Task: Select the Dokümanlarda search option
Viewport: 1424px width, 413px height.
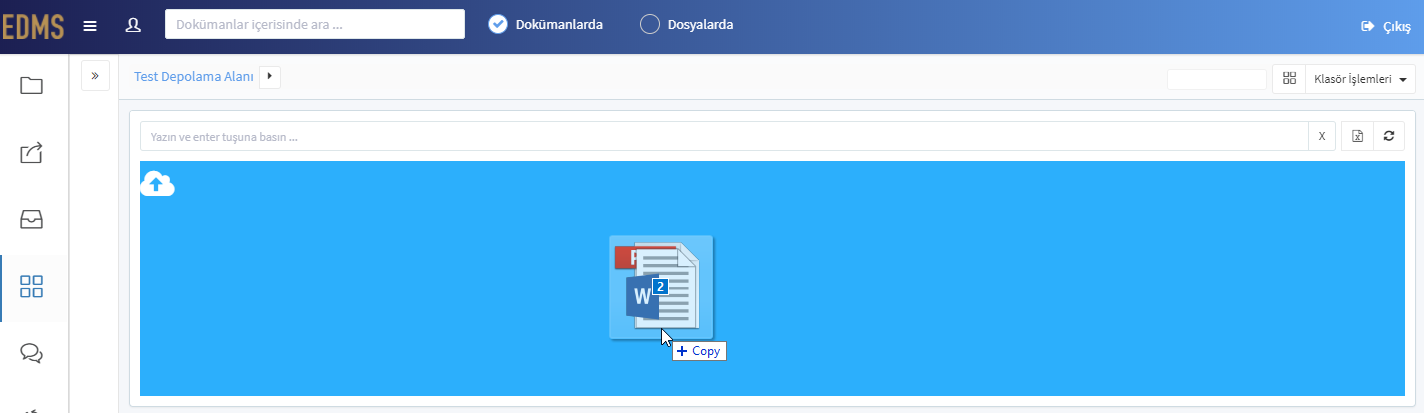Action: 546,25
